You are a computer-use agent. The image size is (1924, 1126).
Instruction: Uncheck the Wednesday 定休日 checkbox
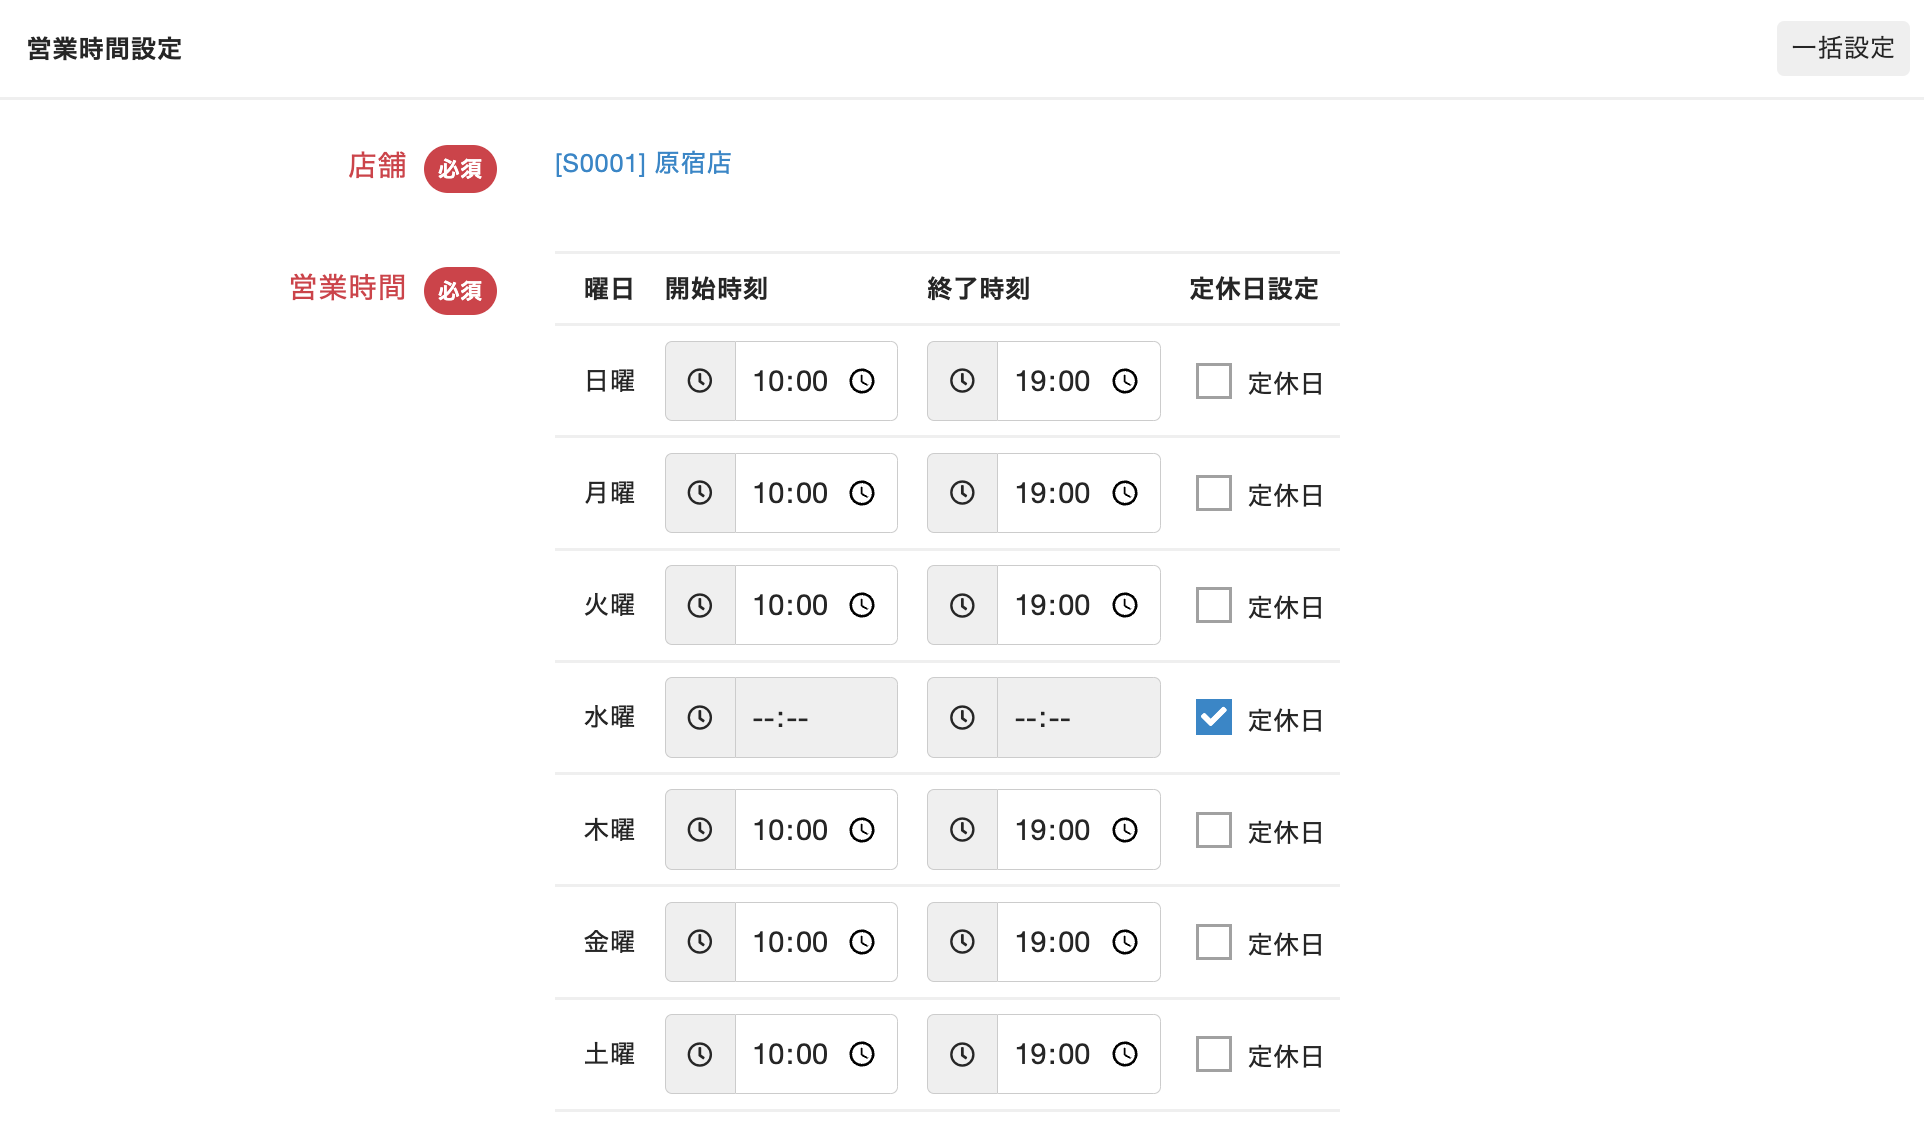point(1214,717)
